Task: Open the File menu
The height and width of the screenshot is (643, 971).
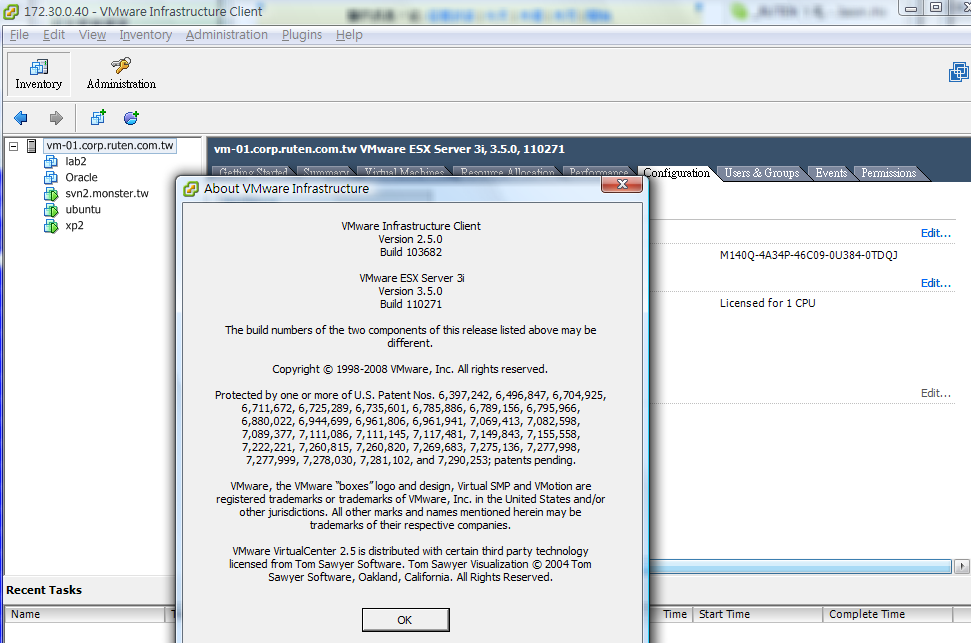Action: 19,35
